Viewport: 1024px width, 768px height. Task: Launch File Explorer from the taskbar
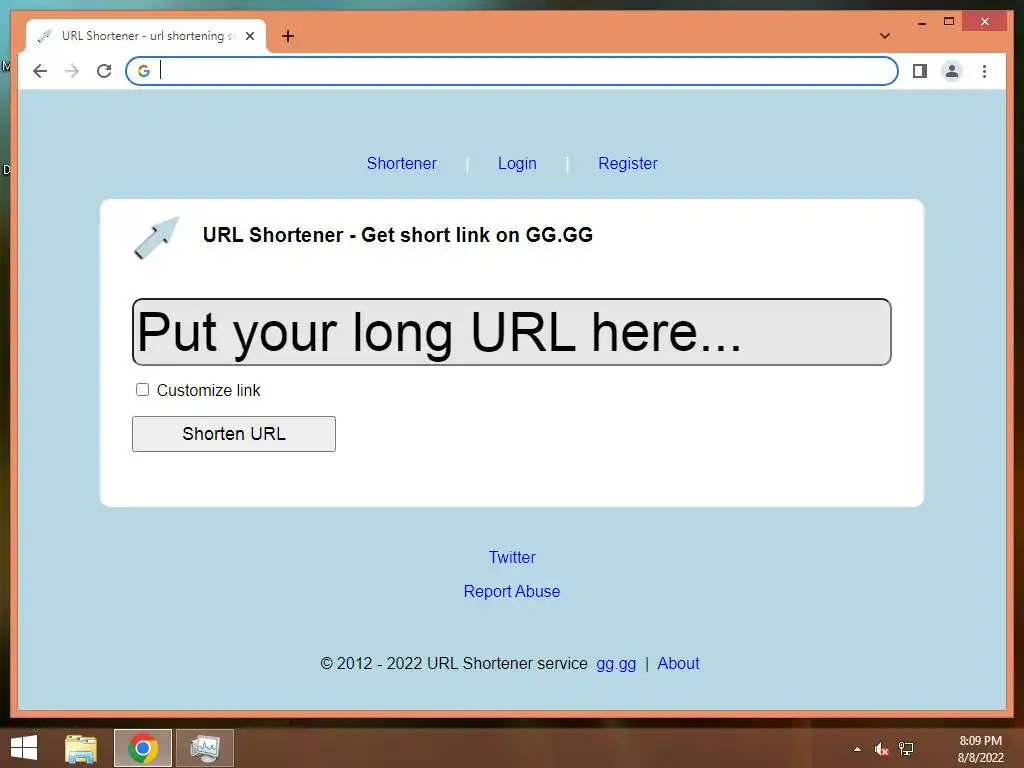(x=81, y=748)
